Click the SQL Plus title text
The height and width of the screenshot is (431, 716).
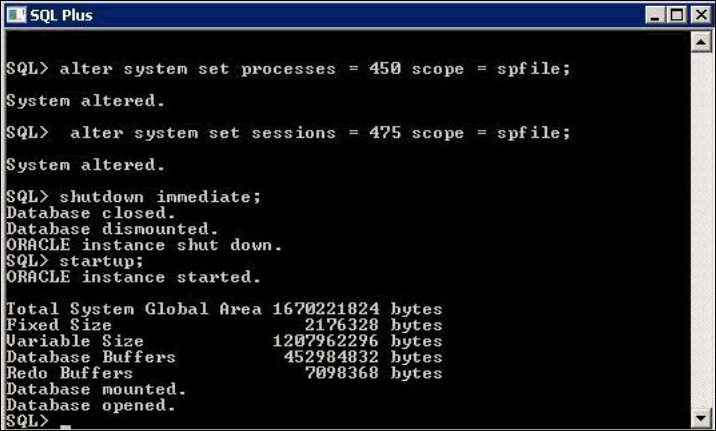click(x=62, y=15)
